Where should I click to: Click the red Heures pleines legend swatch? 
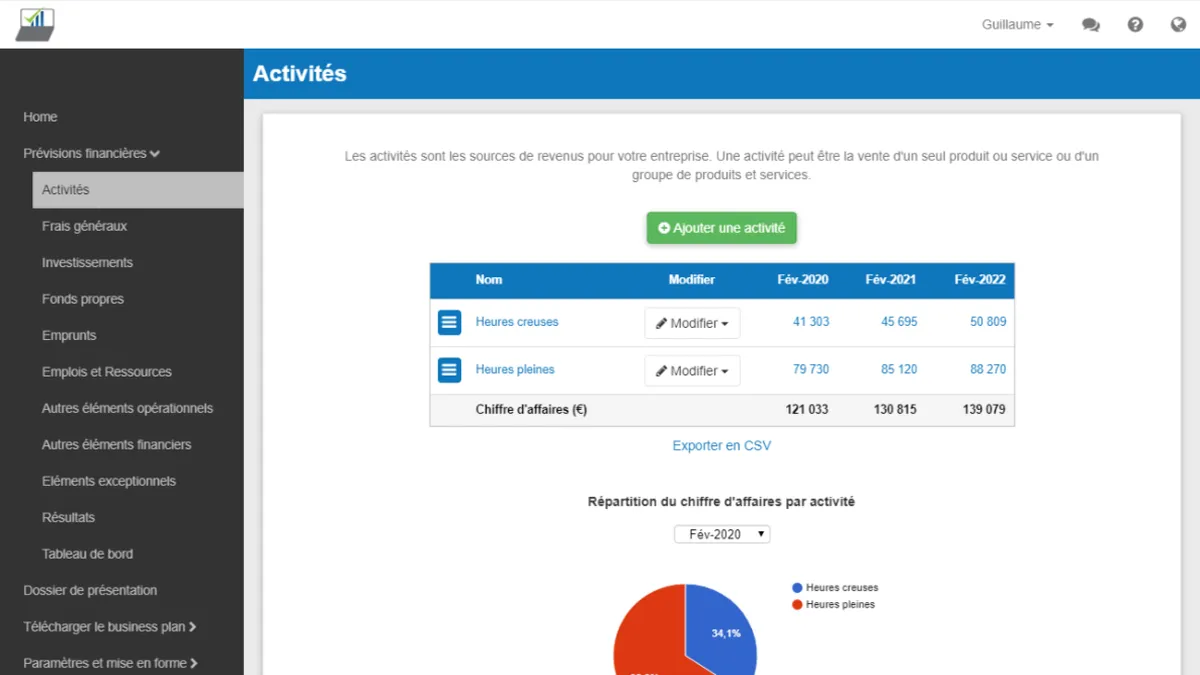[797, 605]
